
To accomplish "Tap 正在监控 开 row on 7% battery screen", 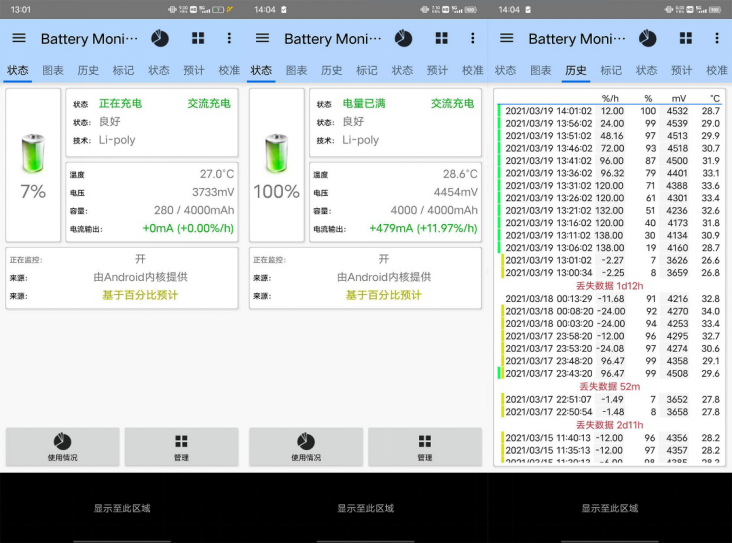I will tap(122, 259).
